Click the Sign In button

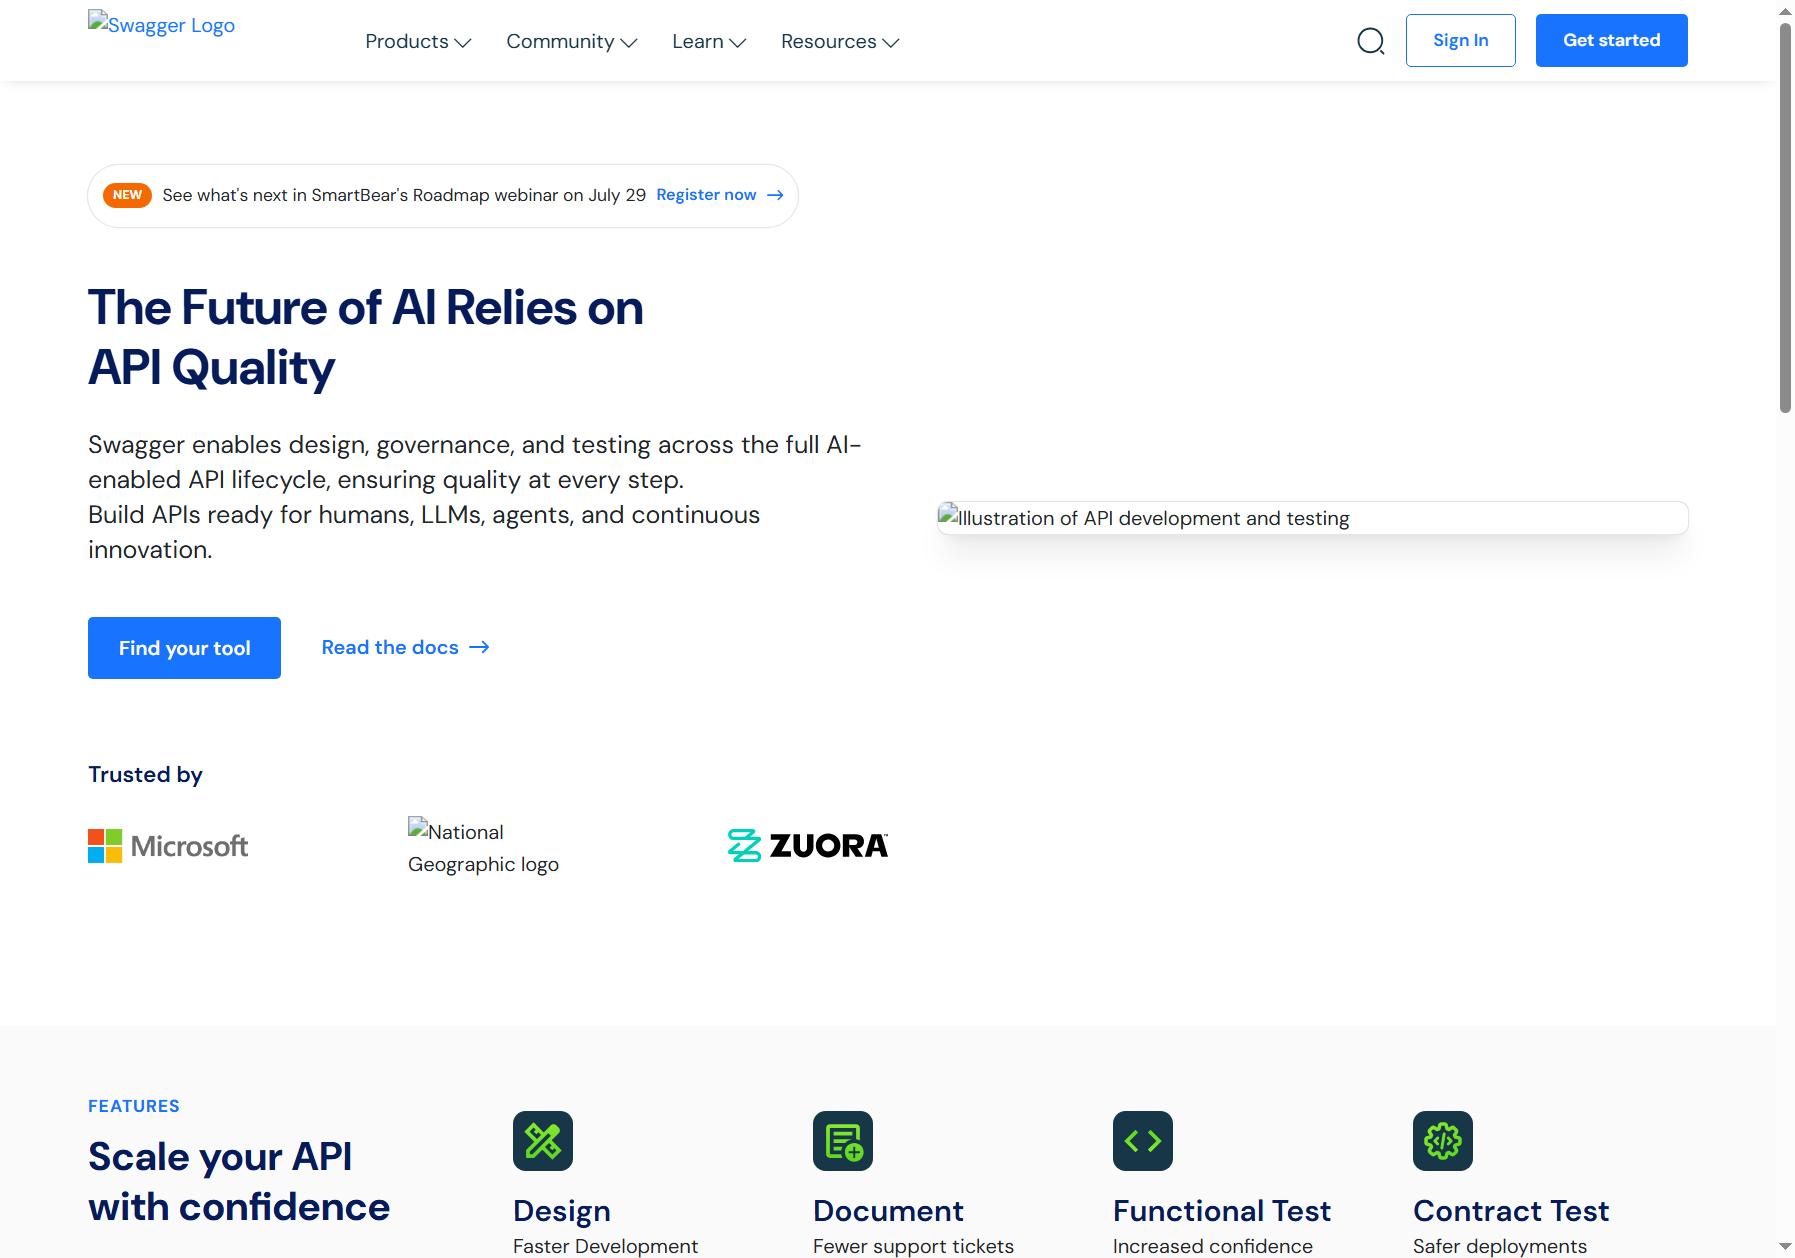pyautogui.click(x=1461, y=40)
